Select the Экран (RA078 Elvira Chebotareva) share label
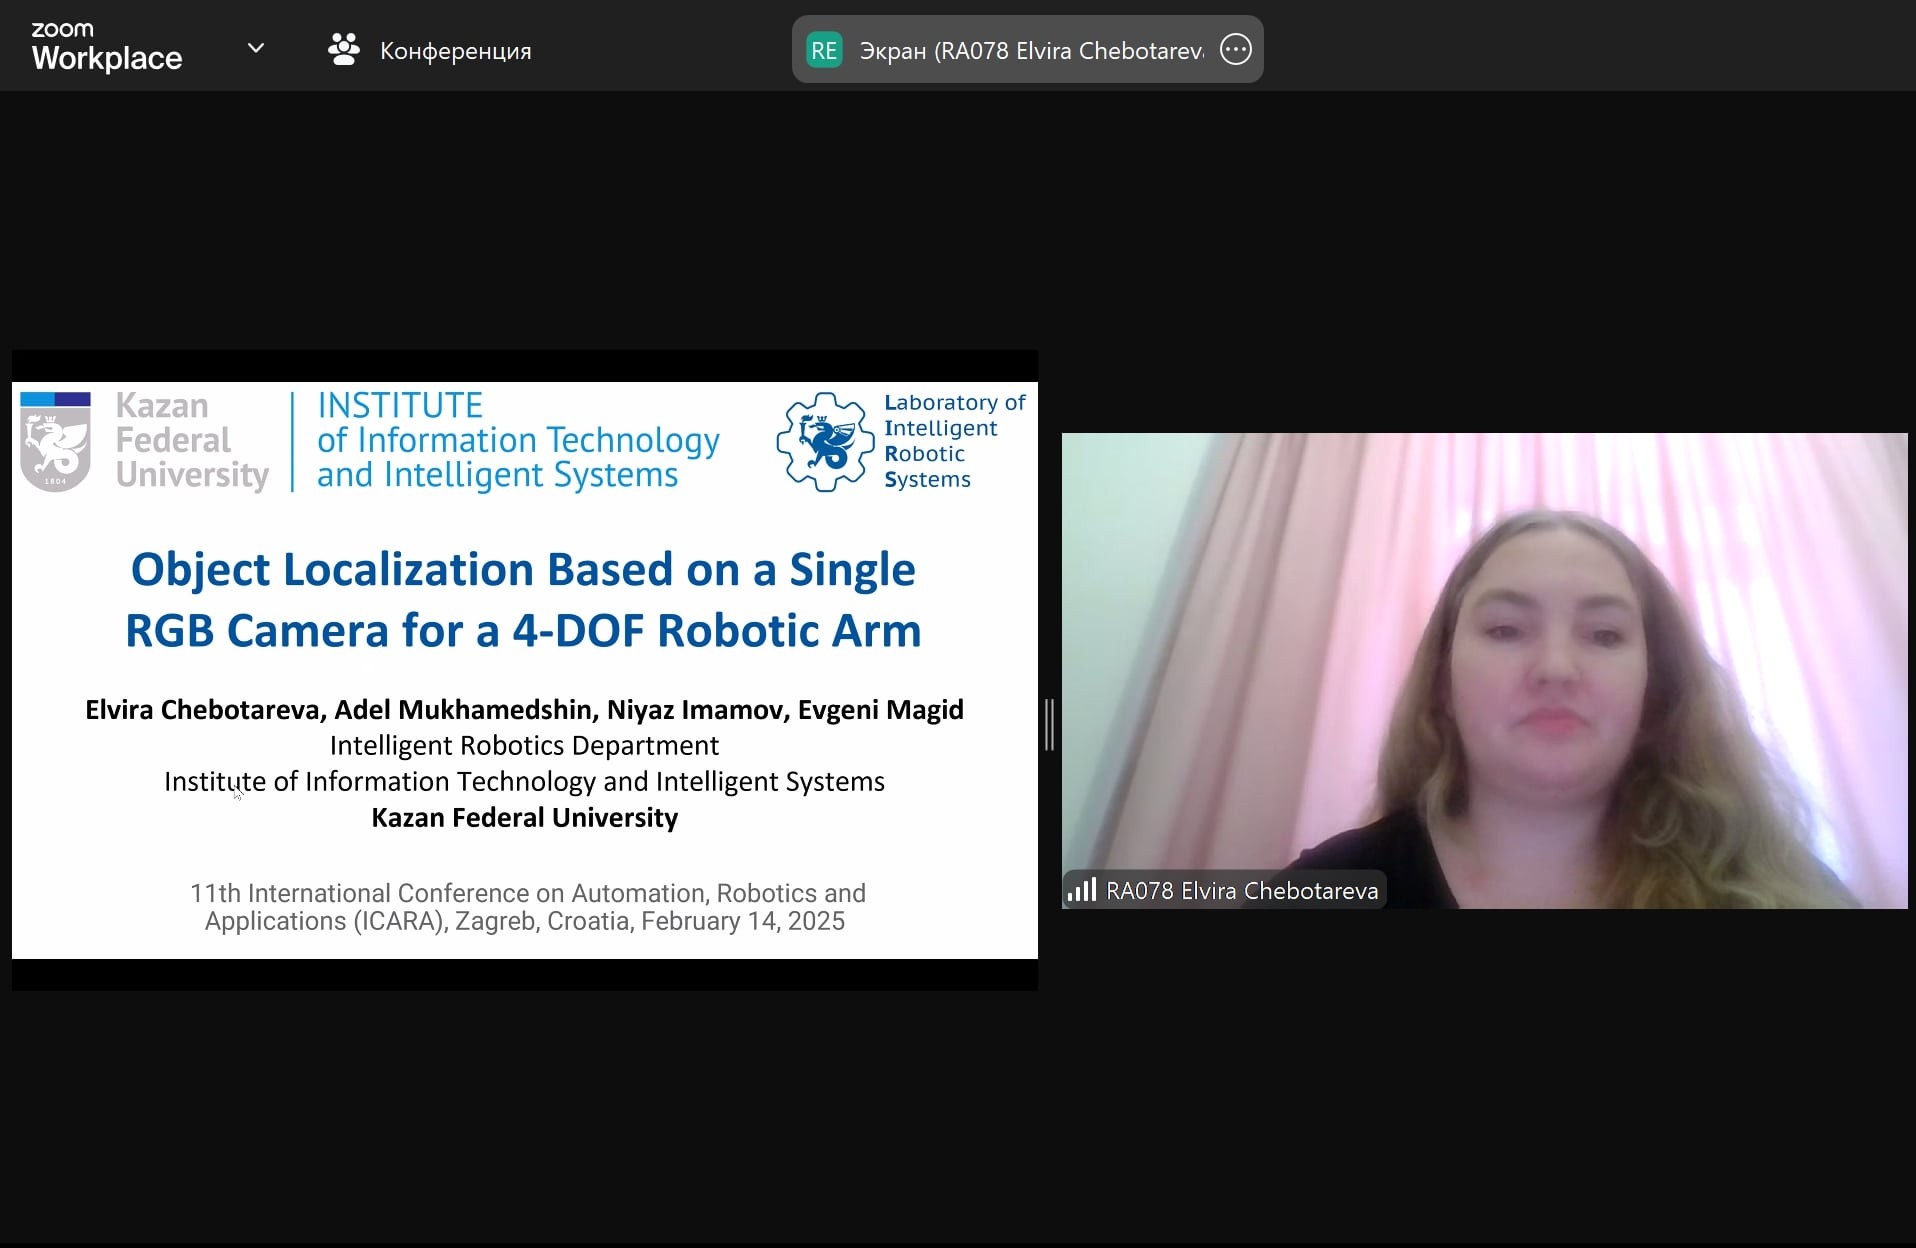Viewport: 1916px width, 1248px height. click(1031, 51)
